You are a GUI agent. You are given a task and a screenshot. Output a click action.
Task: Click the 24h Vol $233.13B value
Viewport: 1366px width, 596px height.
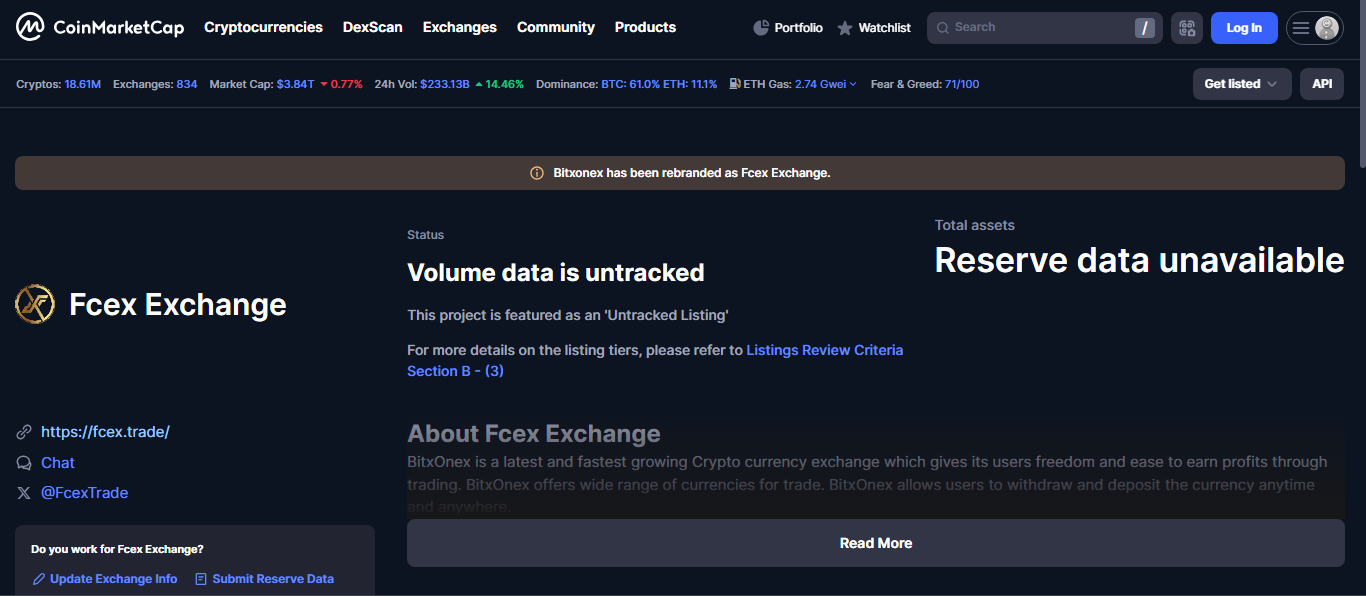(x=445, y=84)
